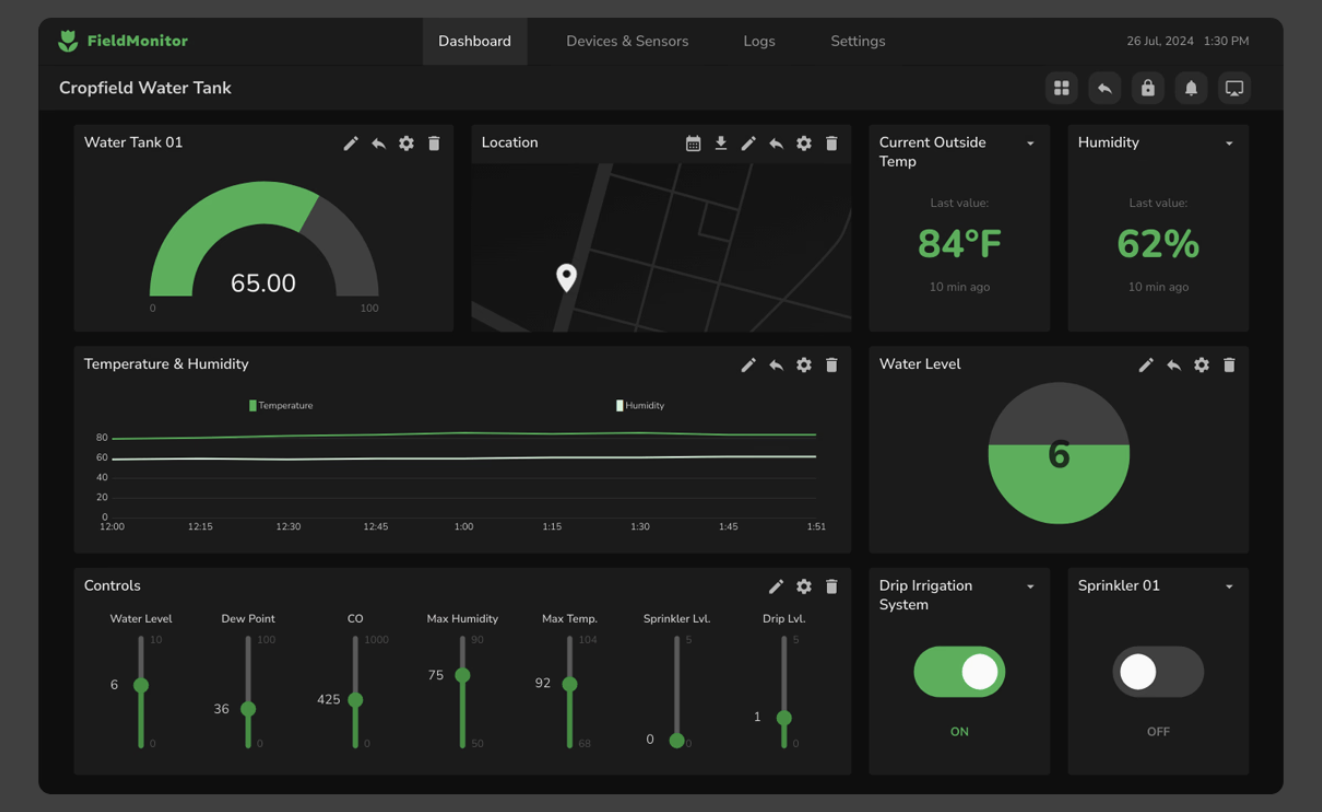Image resolution: width=1322 pixels, height=812 pixels.
Task: Click the header screen cast icon
Action: pos(1234,88)
